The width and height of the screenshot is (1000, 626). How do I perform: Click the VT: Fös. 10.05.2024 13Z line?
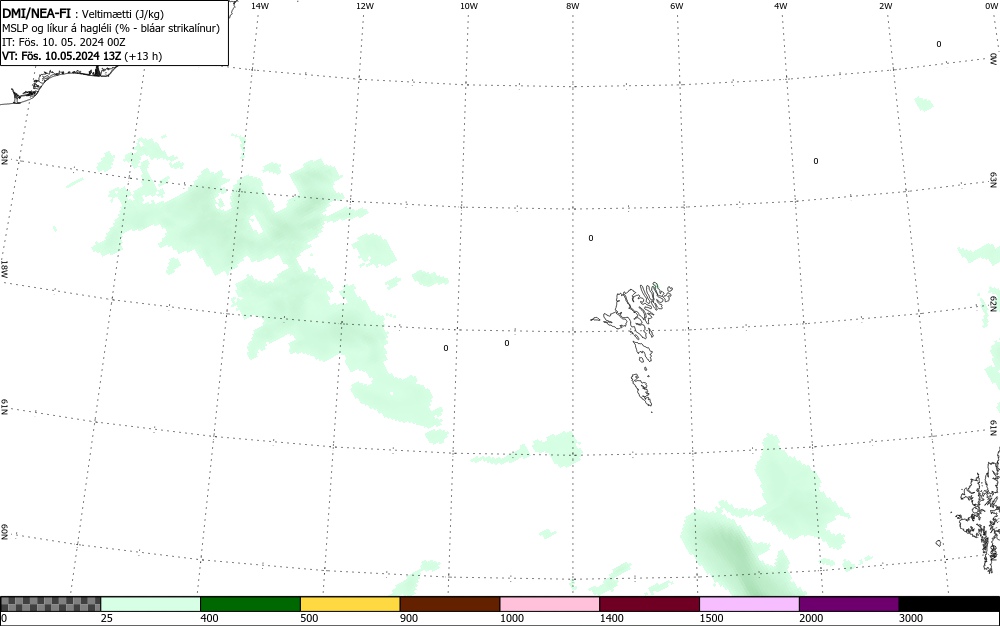82,56
